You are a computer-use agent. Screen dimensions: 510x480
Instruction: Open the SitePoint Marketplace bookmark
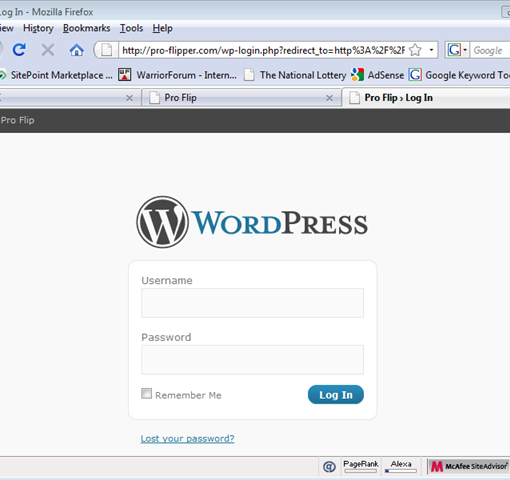[57, 75]
